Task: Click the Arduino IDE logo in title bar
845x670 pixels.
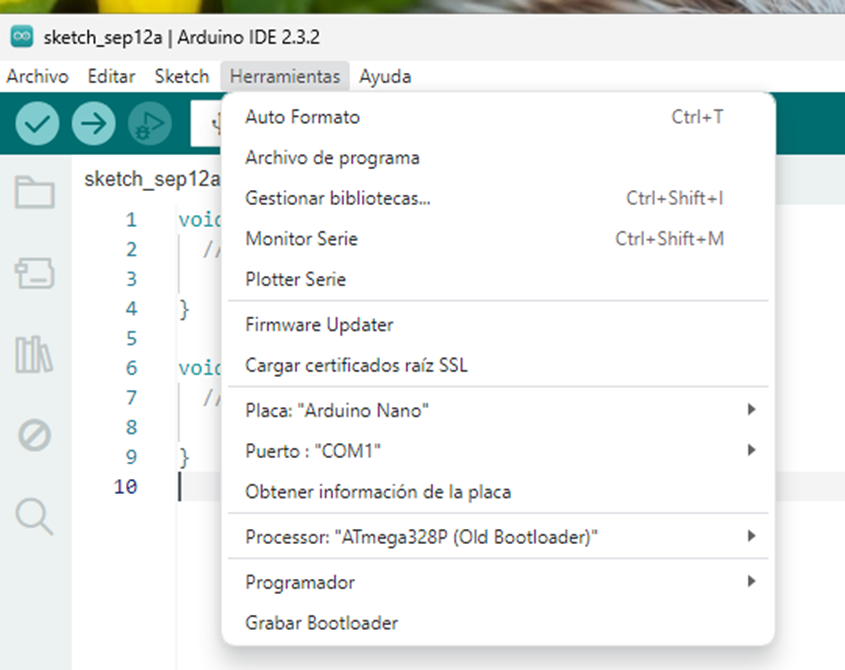Action: coord(22,37)
